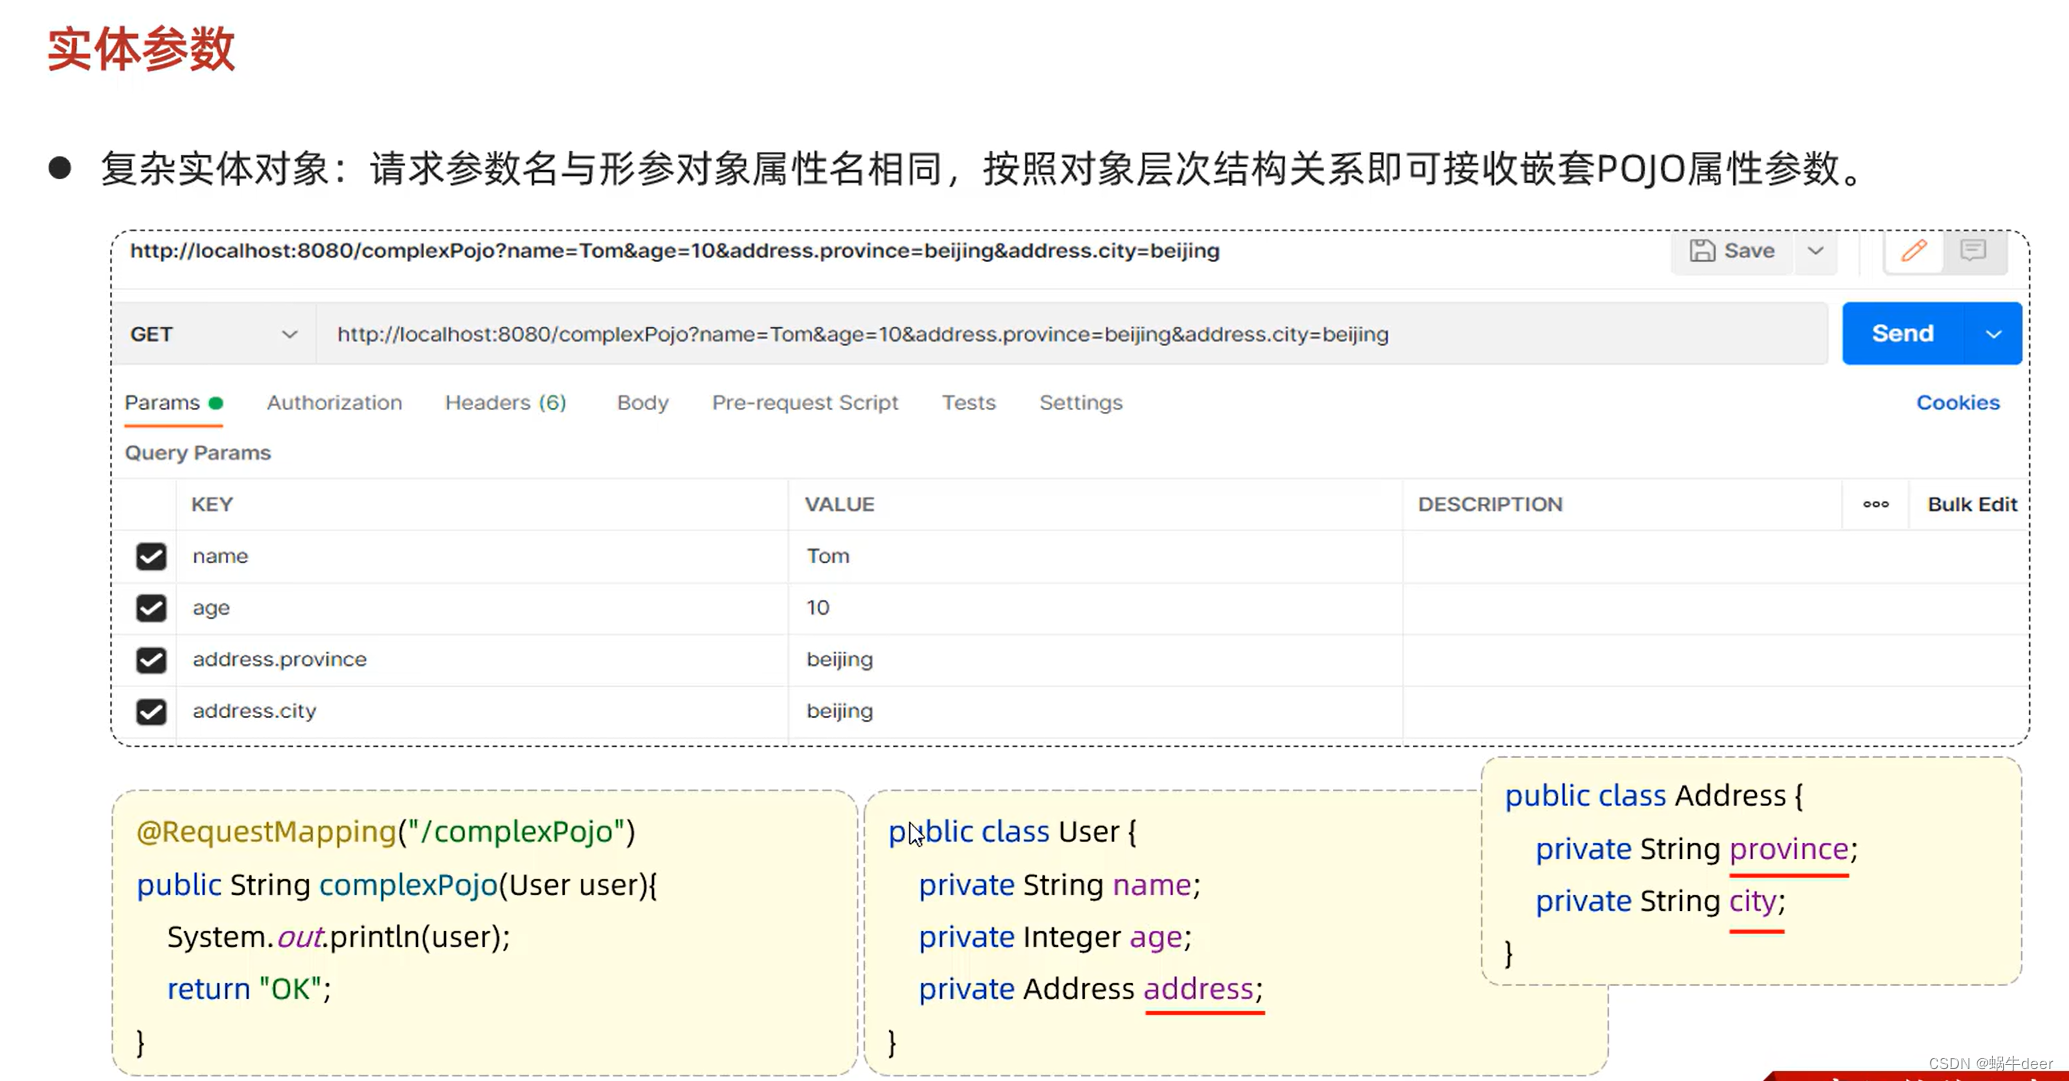
Task: Click the pencil edit icon
Action: point(1914,251)
